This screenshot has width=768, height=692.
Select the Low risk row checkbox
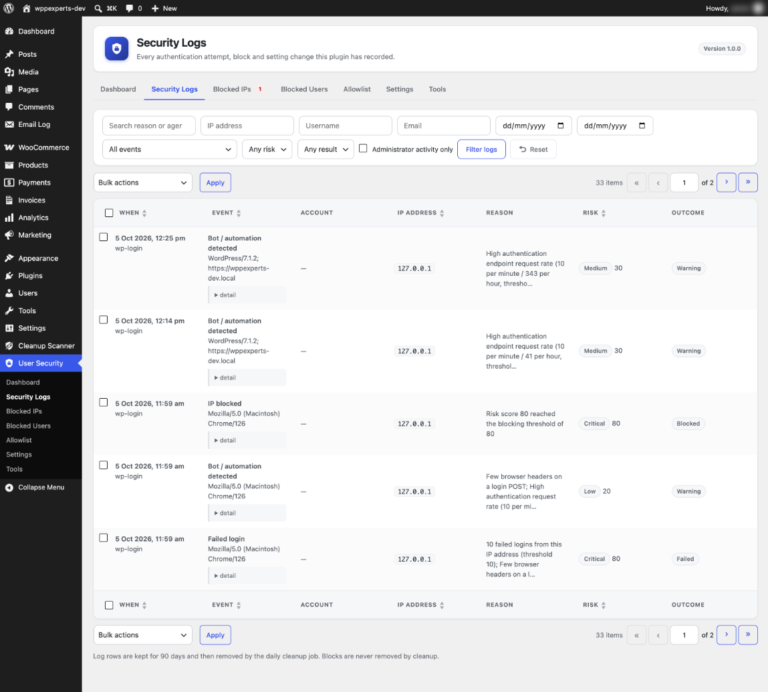(103, 465)
